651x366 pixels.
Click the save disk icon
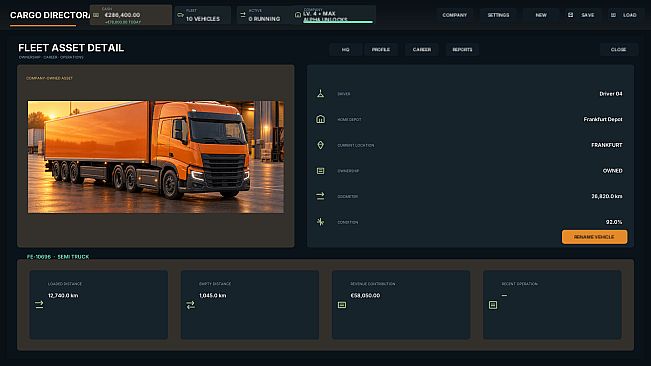[x=570, y=15]
